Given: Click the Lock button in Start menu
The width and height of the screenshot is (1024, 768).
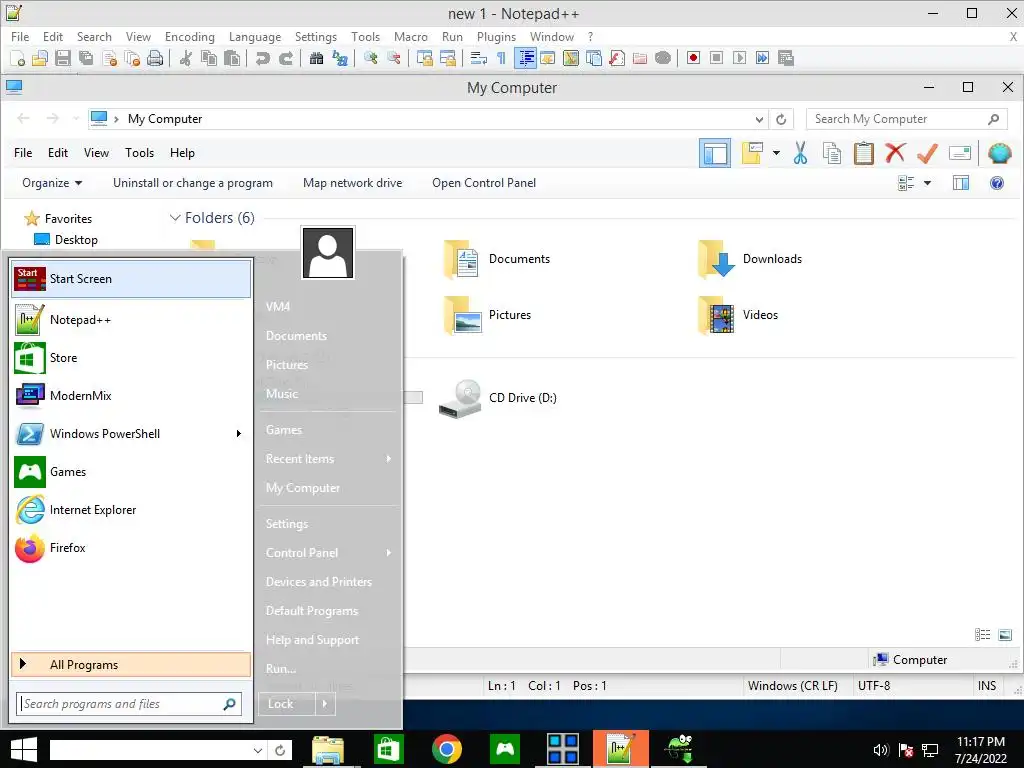Looking at the screenshot, I should pyautogui.click(x=287, y=704).
